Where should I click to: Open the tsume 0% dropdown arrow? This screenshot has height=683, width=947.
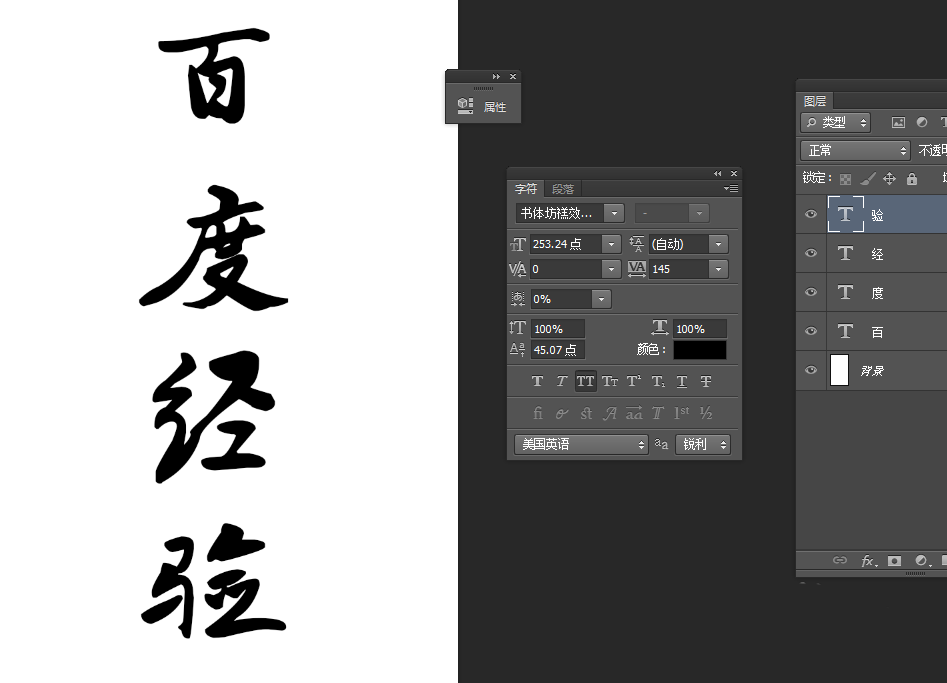[602, 299]
